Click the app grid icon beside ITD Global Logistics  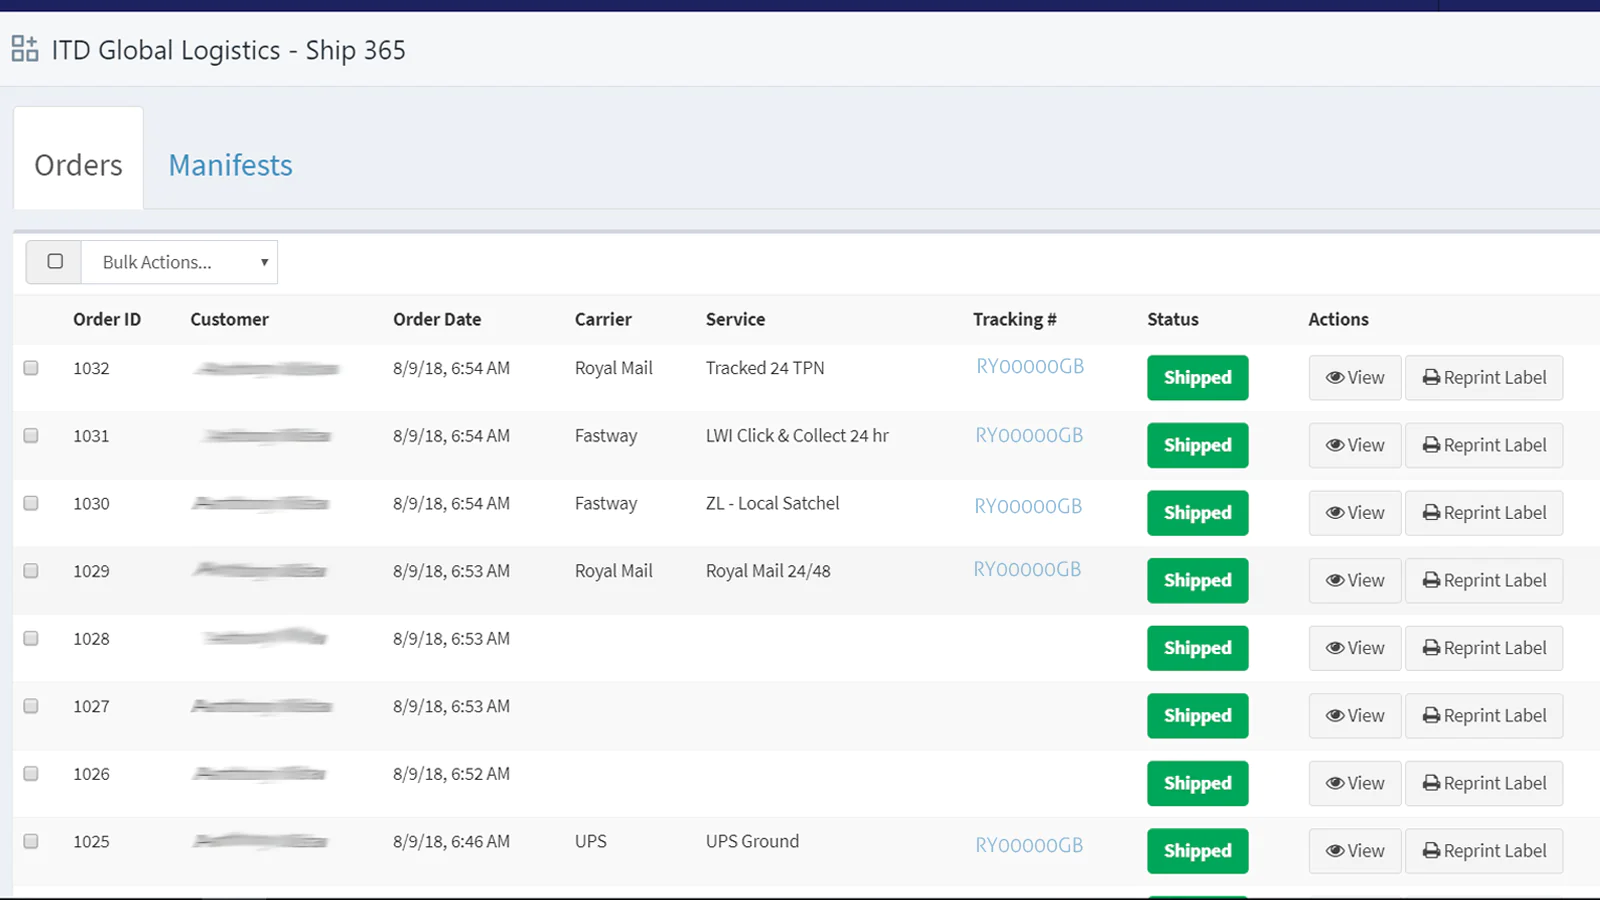point(25,49)
